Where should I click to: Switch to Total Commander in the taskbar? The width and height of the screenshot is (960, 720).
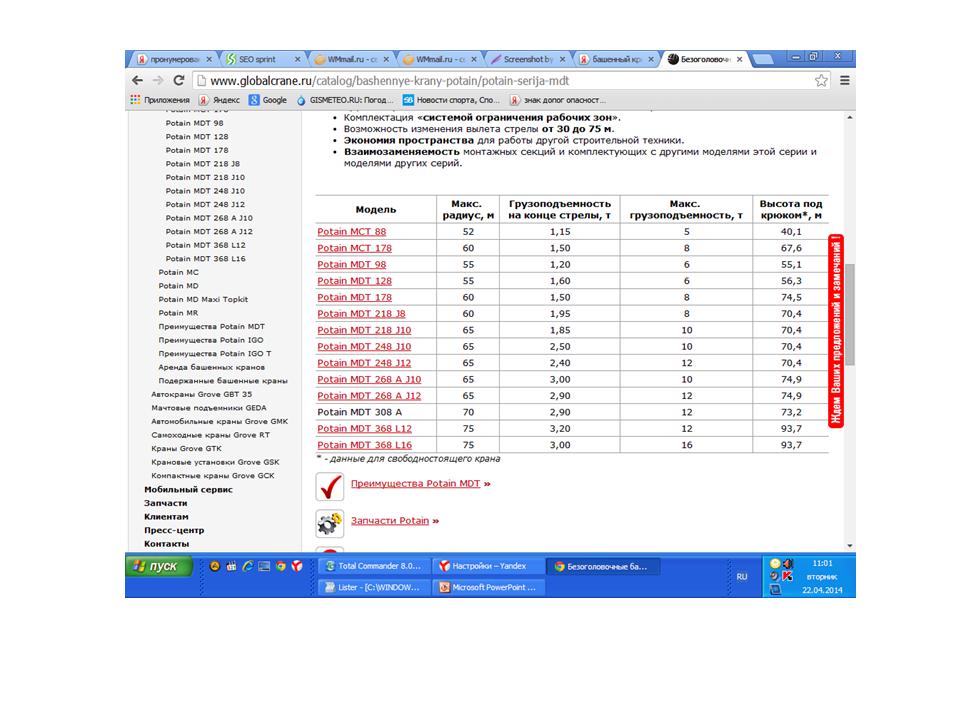click(373, 566)
